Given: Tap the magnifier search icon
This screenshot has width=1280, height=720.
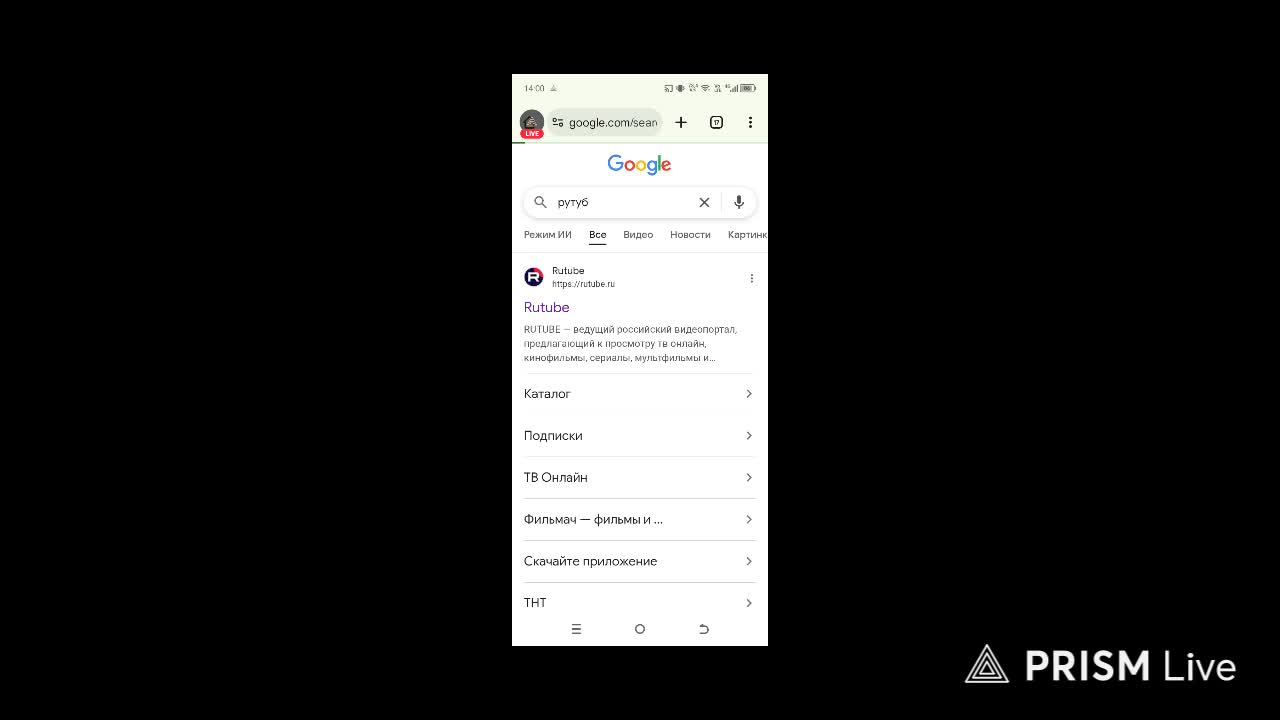Looking at the screenshot, I should [540, 202].
